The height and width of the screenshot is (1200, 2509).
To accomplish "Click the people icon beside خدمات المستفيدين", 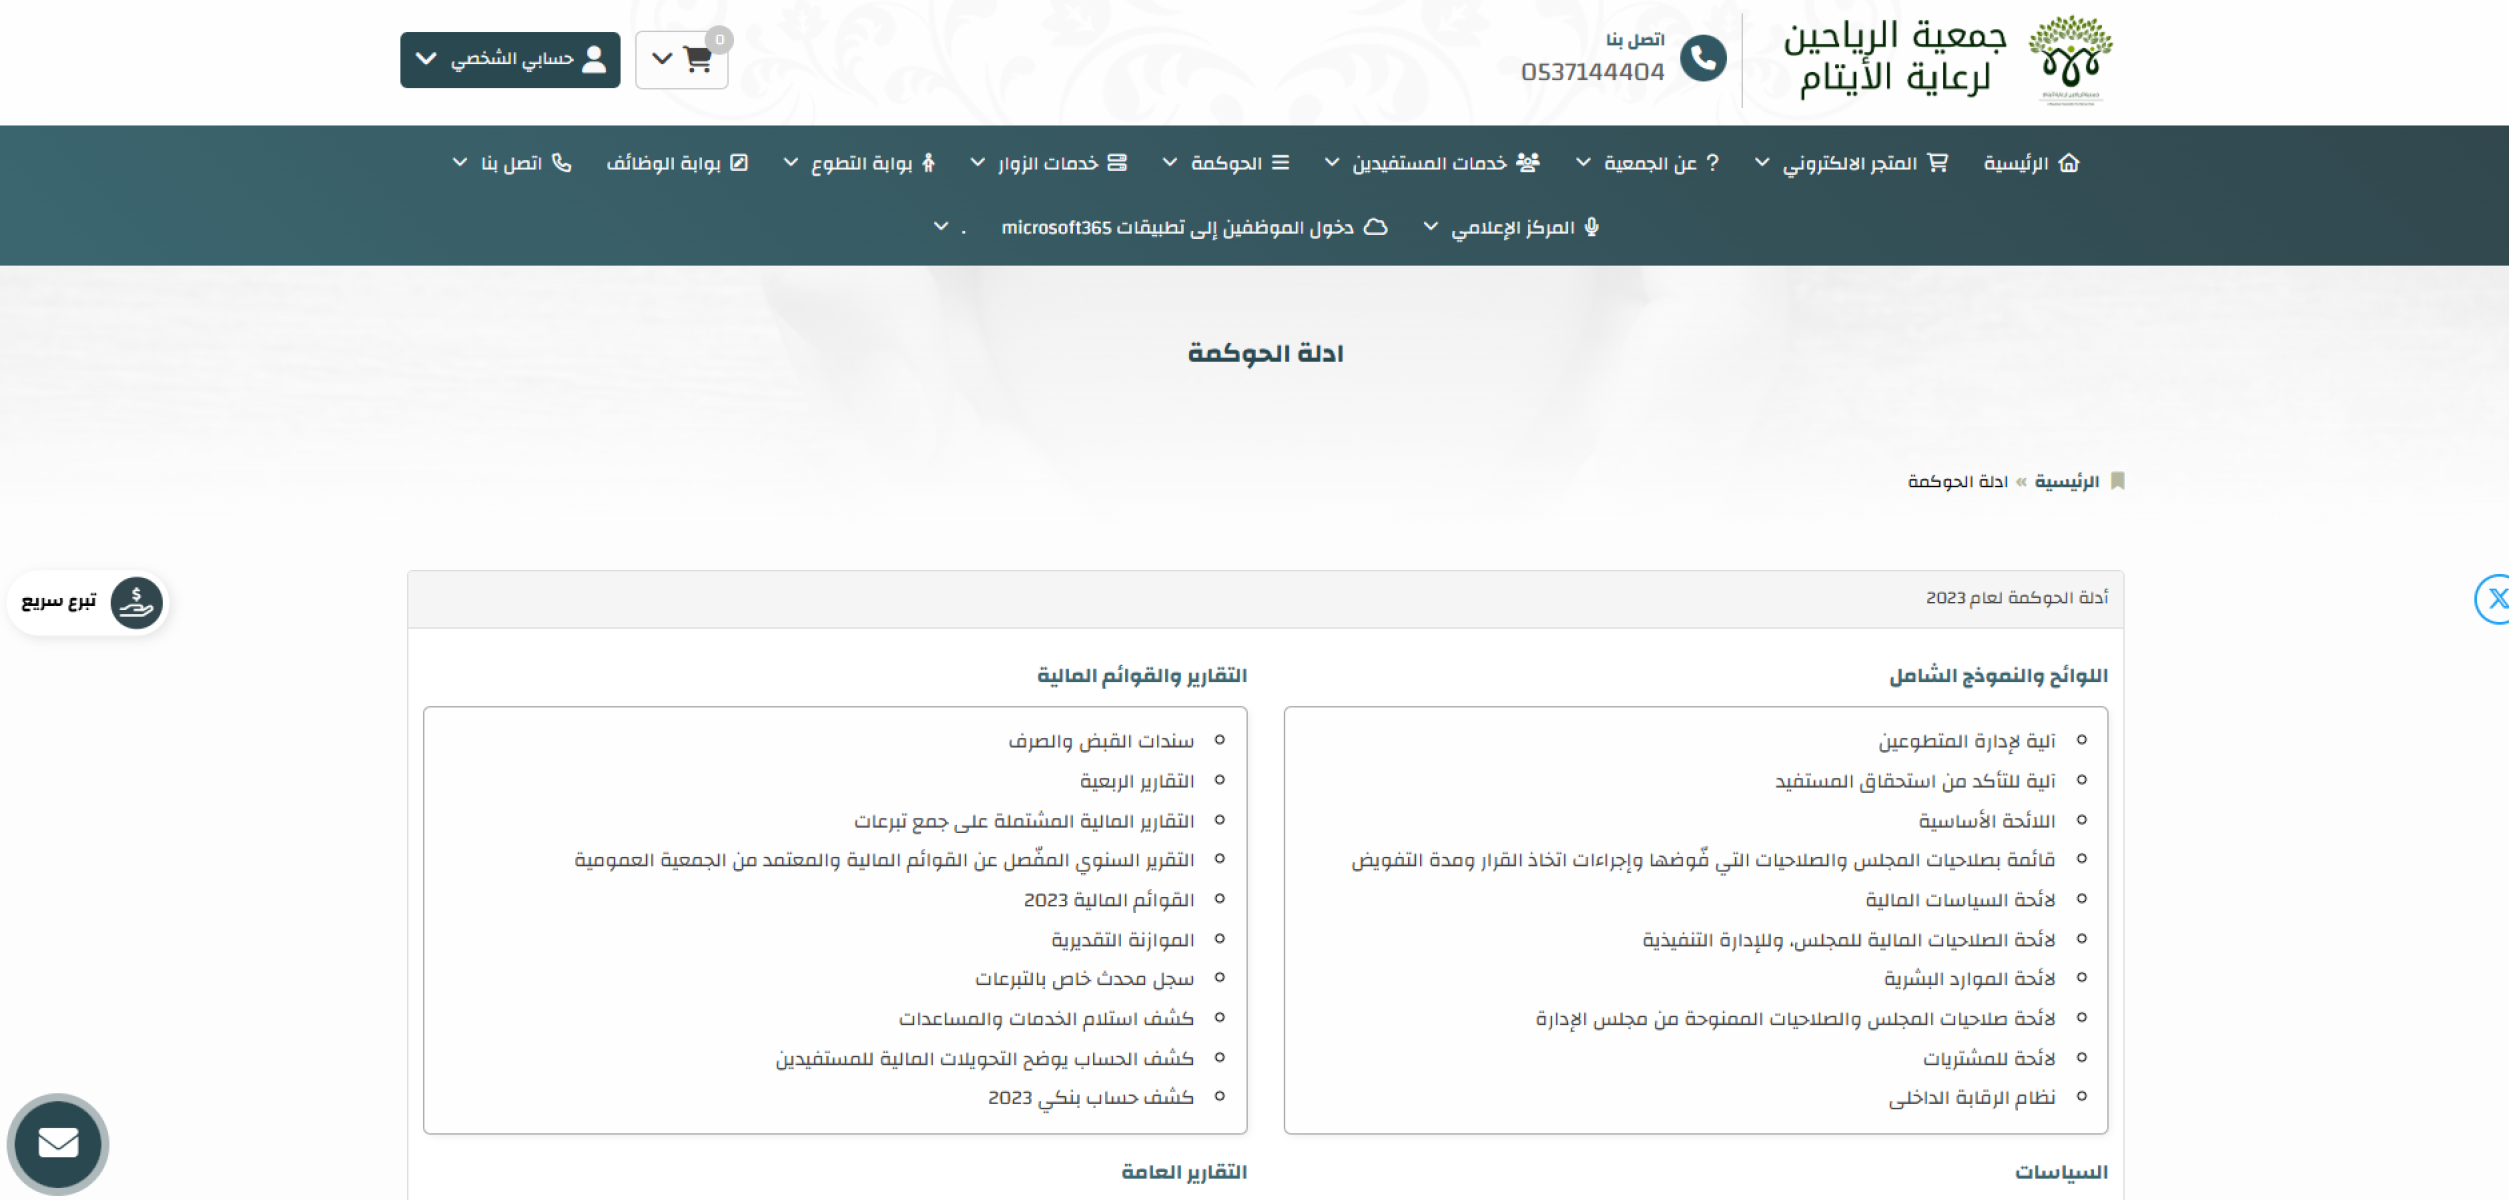I will pos(1528,163).
